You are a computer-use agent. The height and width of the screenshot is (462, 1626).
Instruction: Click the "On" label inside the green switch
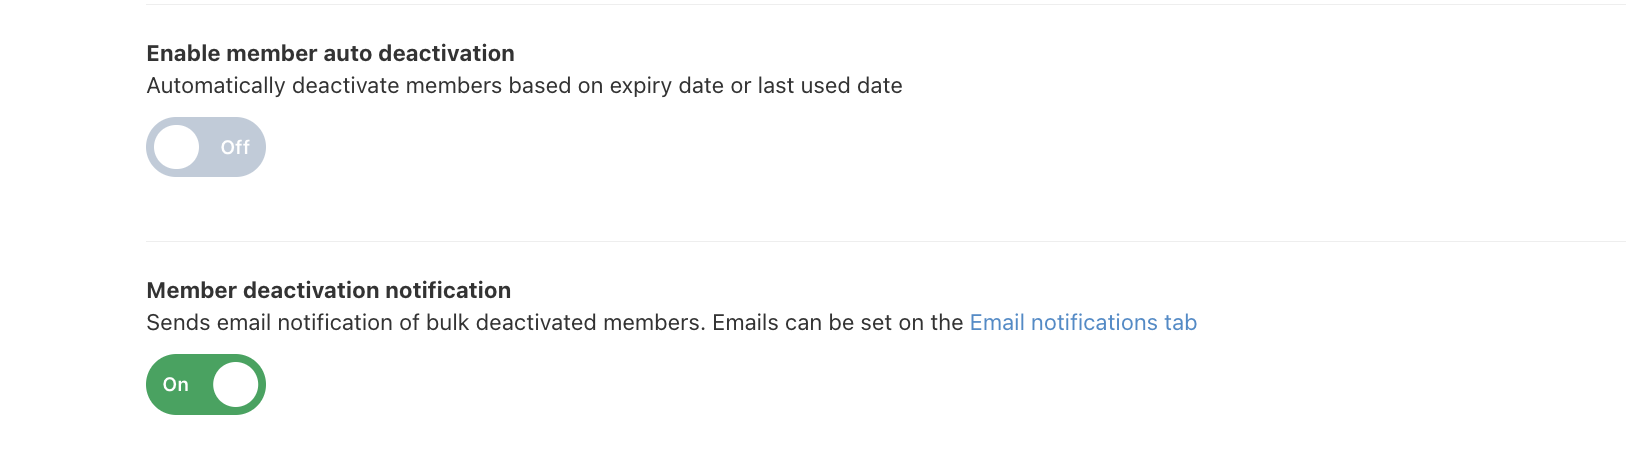pos(176,385)
